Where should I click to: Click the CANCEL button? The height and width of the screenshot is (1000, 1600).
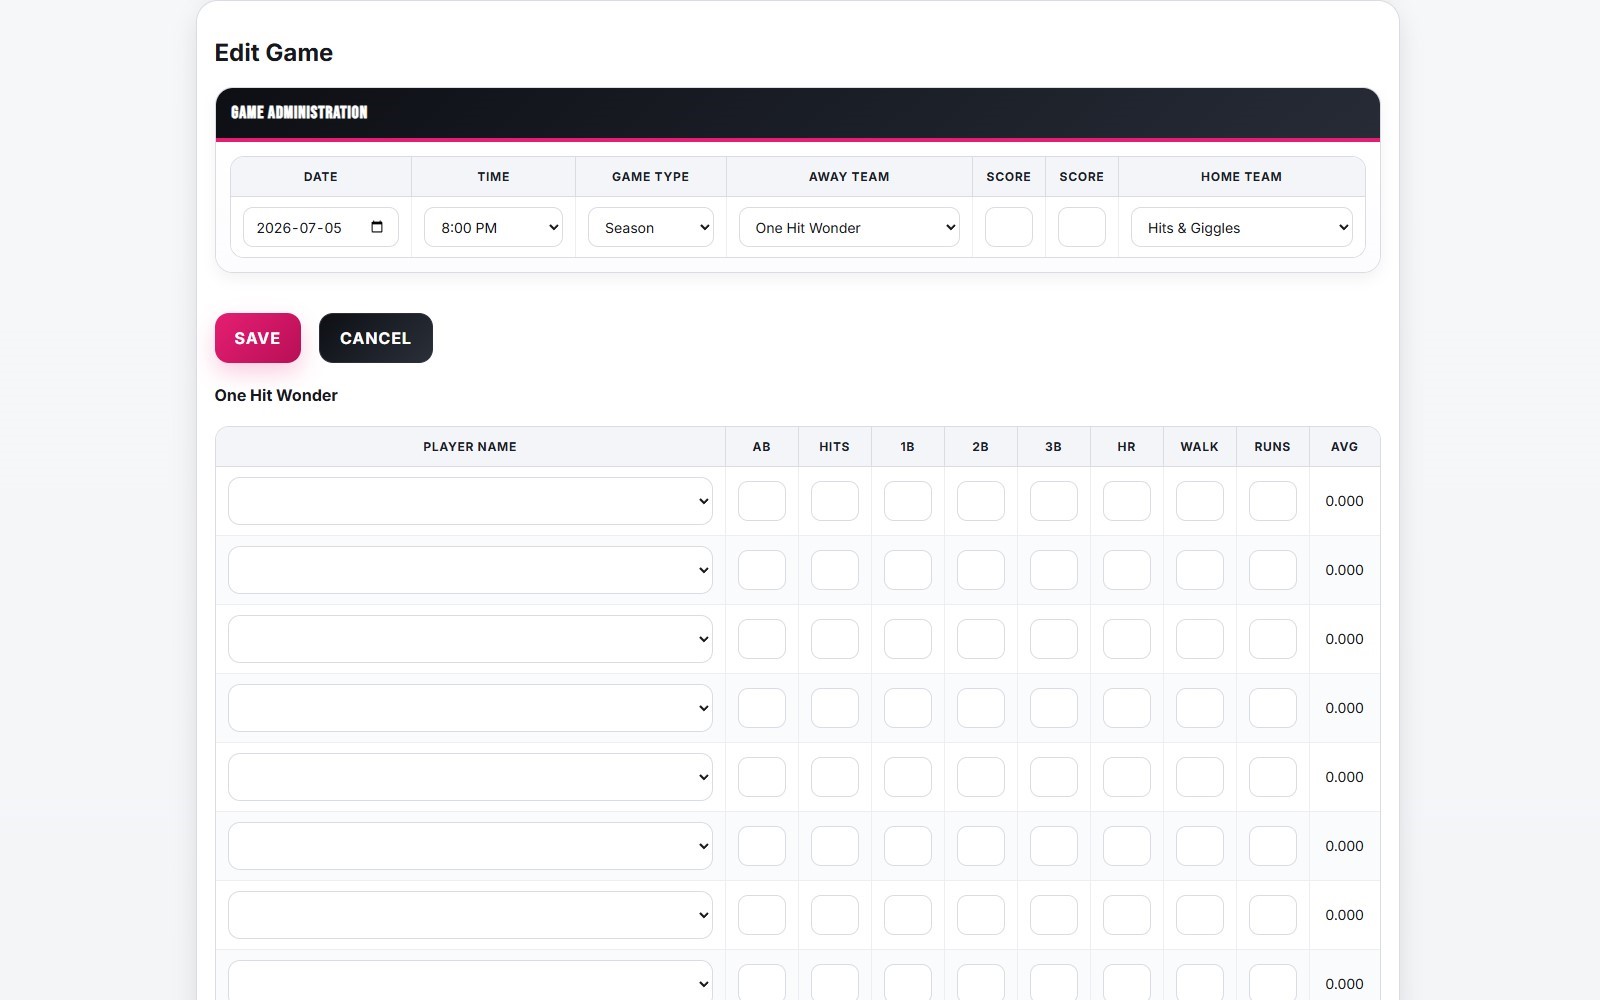click(376, 338)
